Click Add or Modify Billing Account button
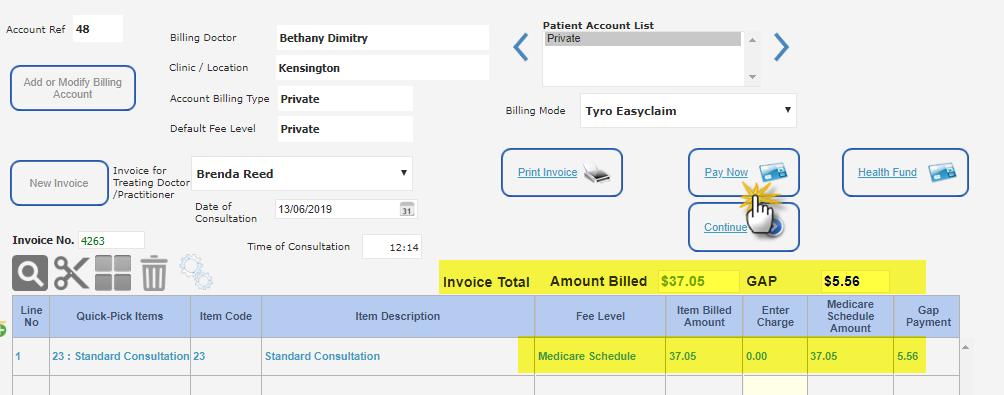 72,88
